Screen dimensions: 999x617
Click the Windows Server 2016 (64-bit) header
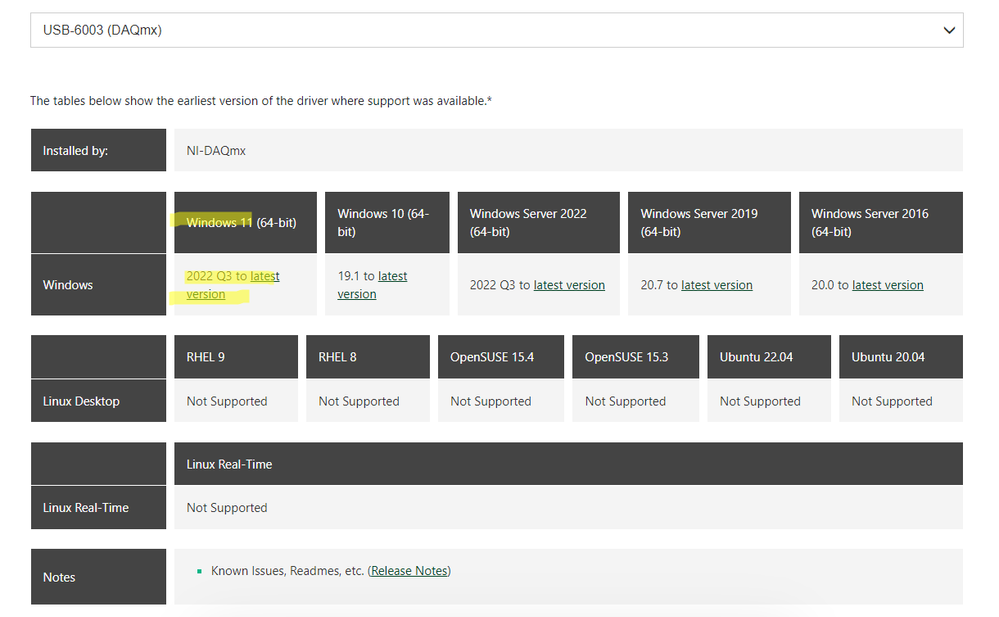coord(880,222)
